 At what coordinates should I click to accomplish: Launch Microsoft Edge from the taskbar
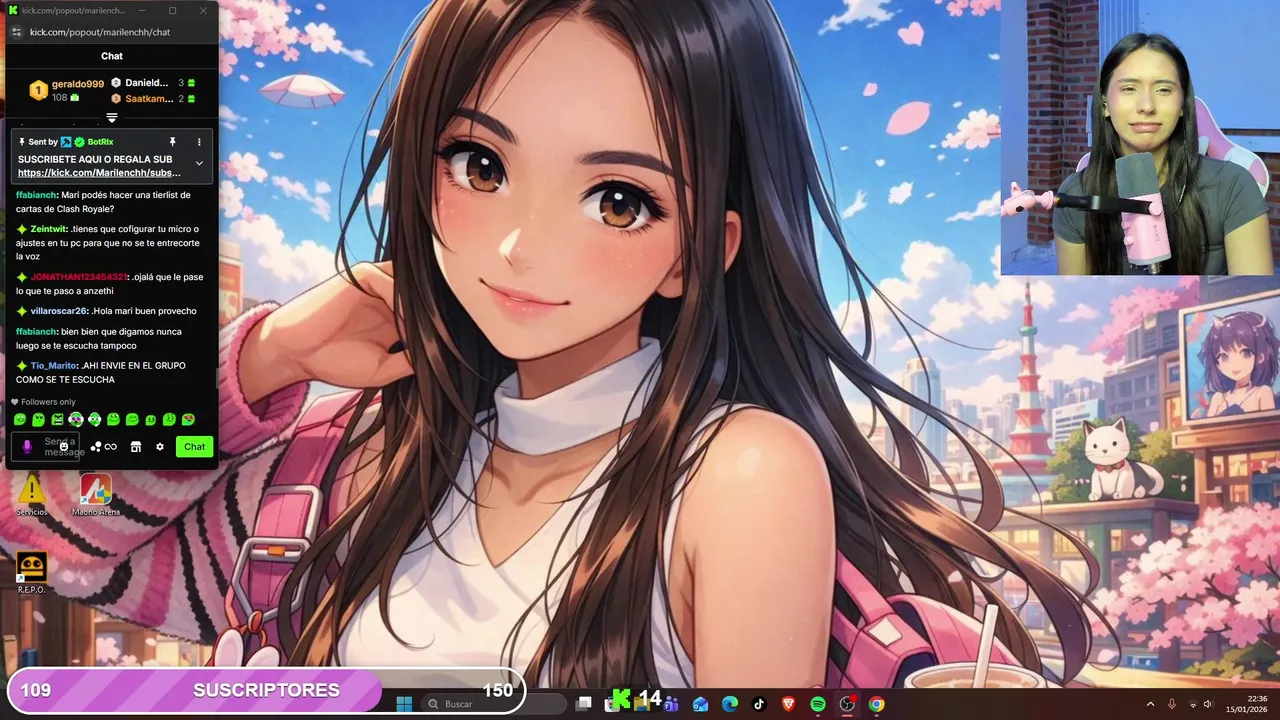point(730,704)
